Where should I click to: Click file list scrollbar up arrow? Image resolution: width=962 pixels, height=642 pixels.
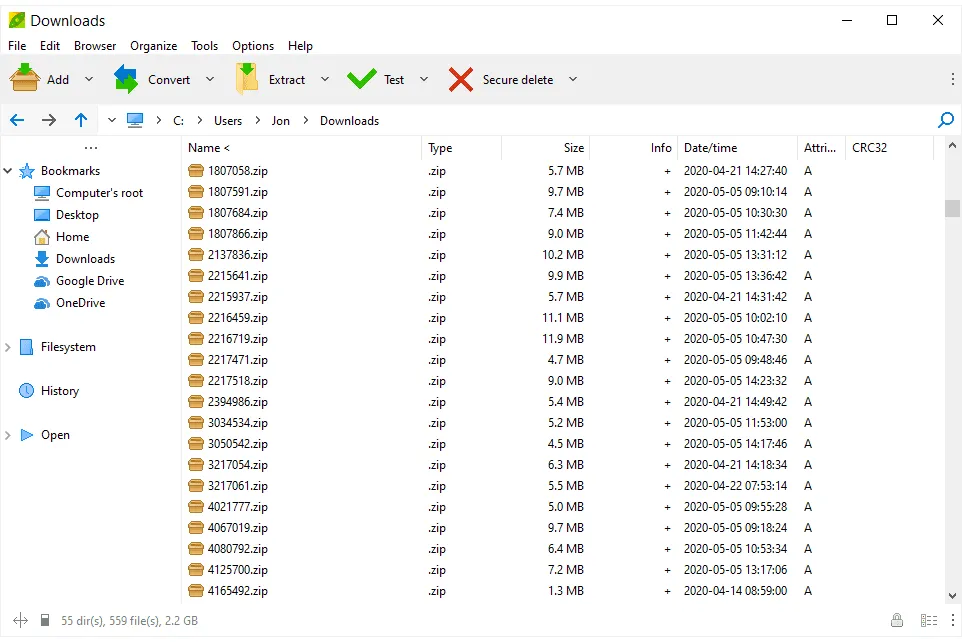(952, 145)
